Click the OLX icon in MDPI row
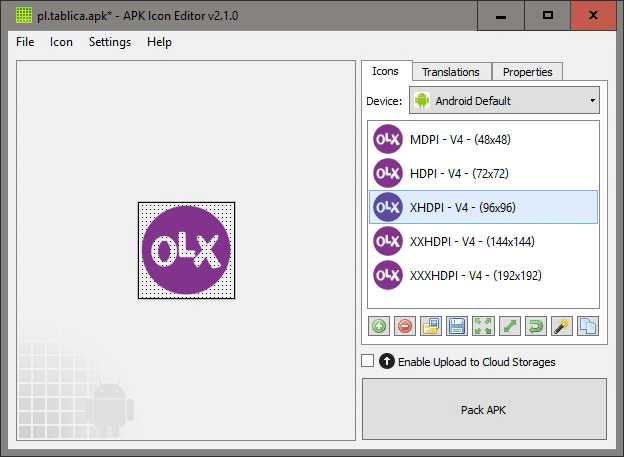Screen dimensions: 624x457 click(x=388, y=139)
